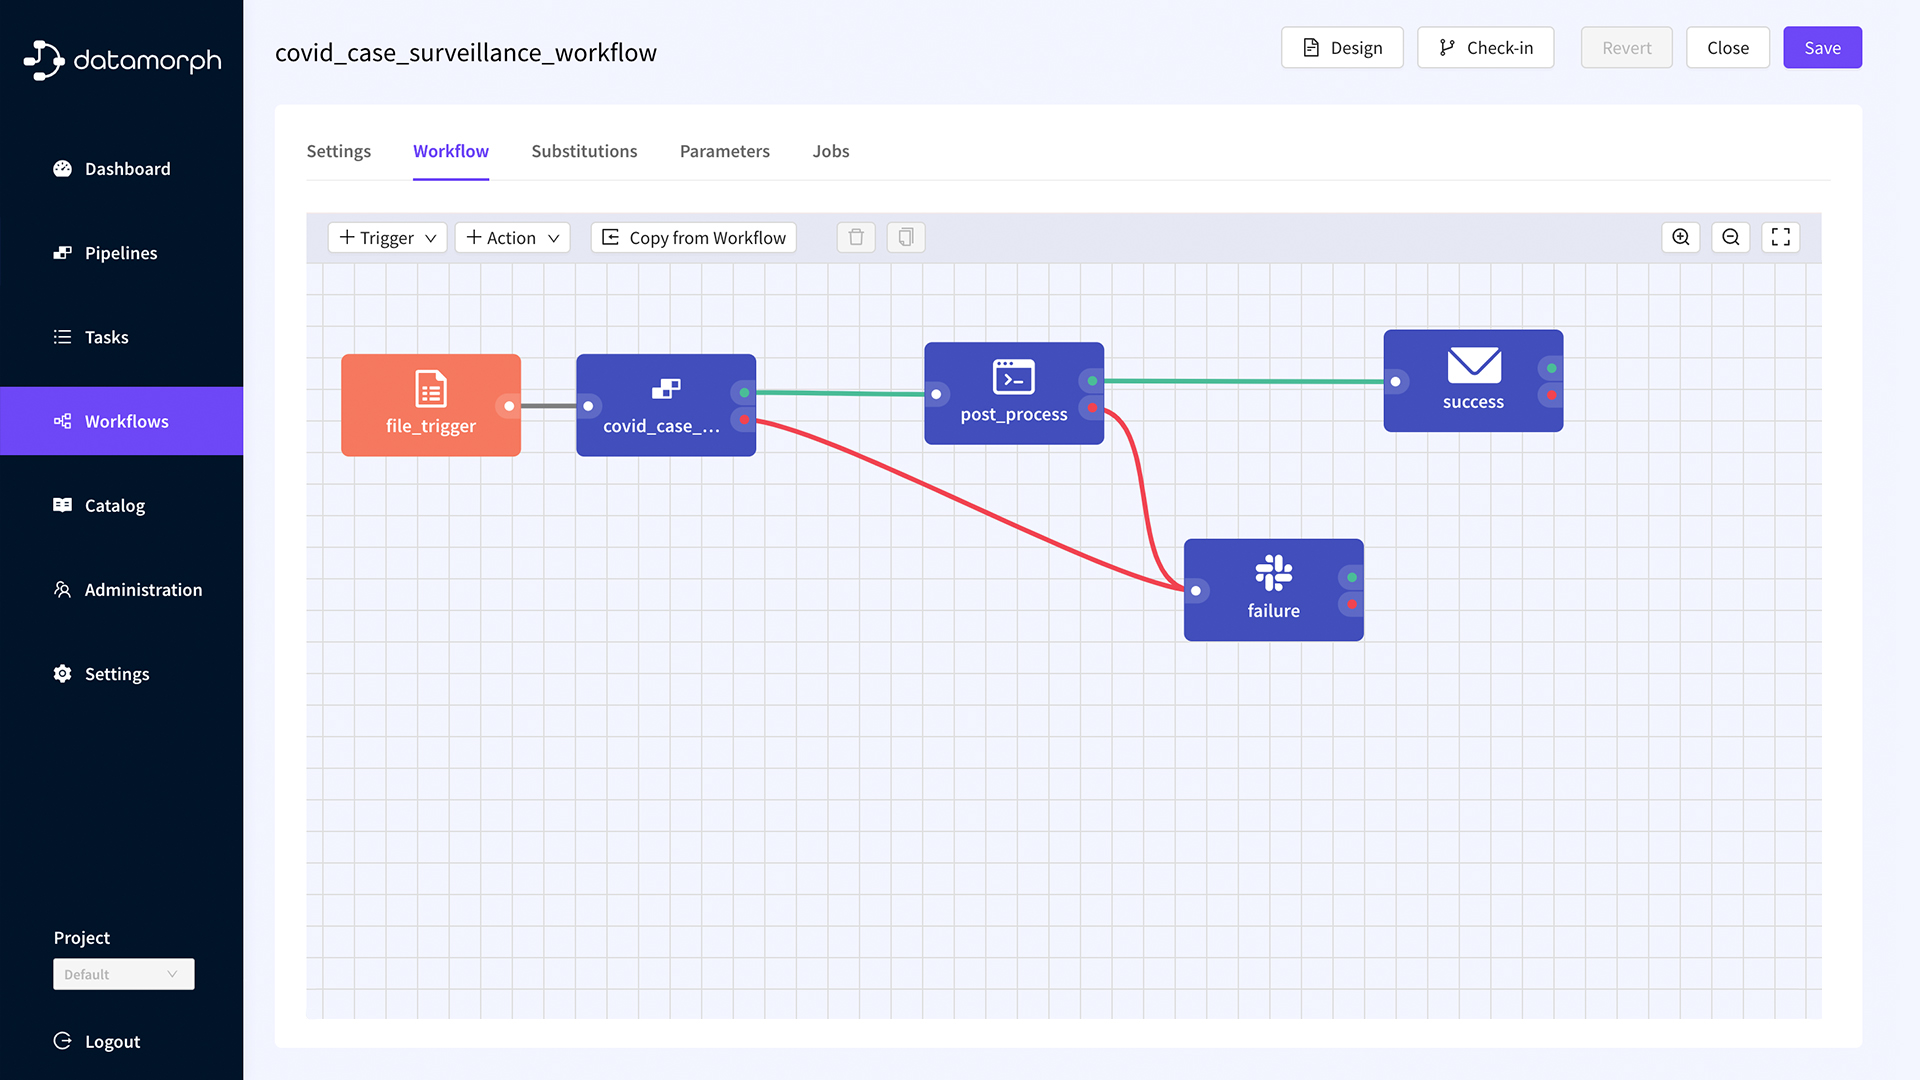This screenshot has width=1920, height=1080.
Task: Click the red failure port on post_process
Action: click(1092, 407)
